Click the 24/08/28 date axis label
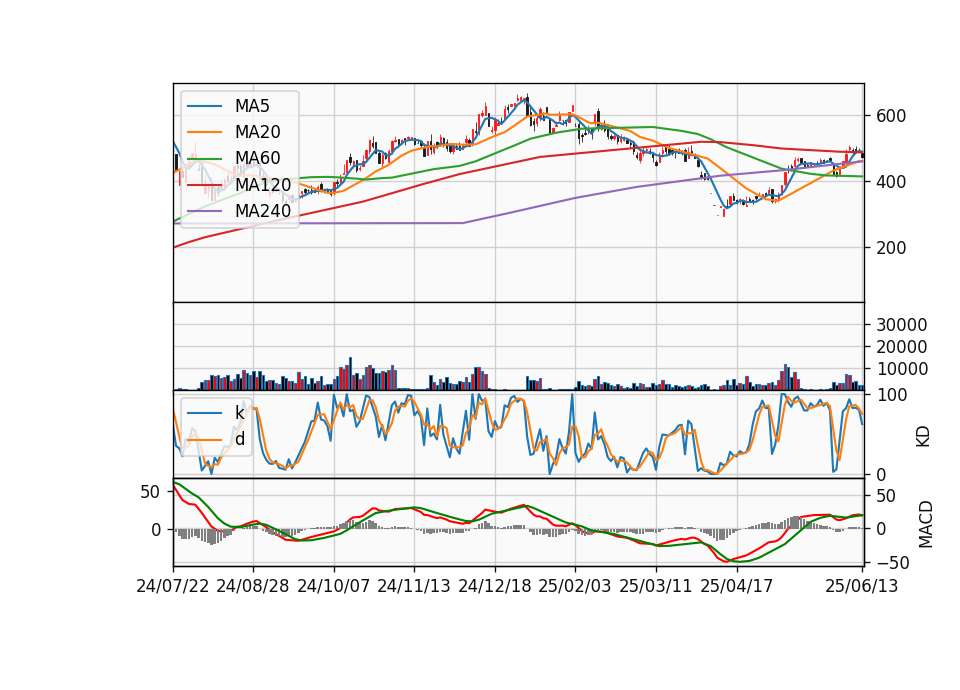 (253, 586)
